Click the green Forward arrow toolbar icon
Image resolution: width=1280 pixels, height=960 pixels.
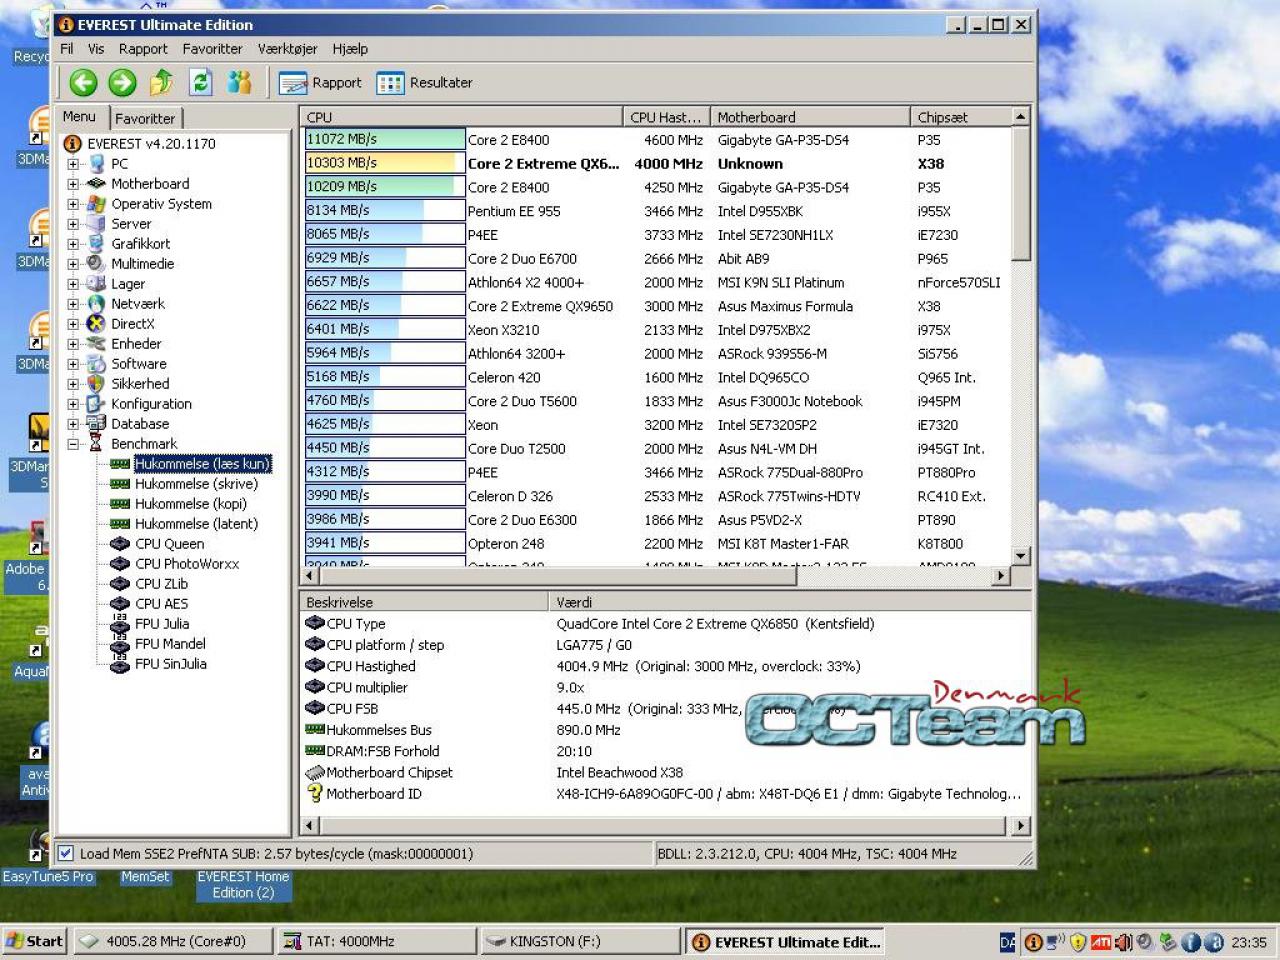click(122, 83)
